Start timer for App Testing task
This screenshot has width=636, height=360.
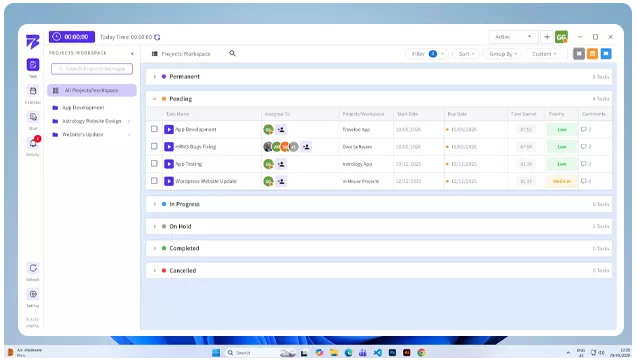pos(169,164)
